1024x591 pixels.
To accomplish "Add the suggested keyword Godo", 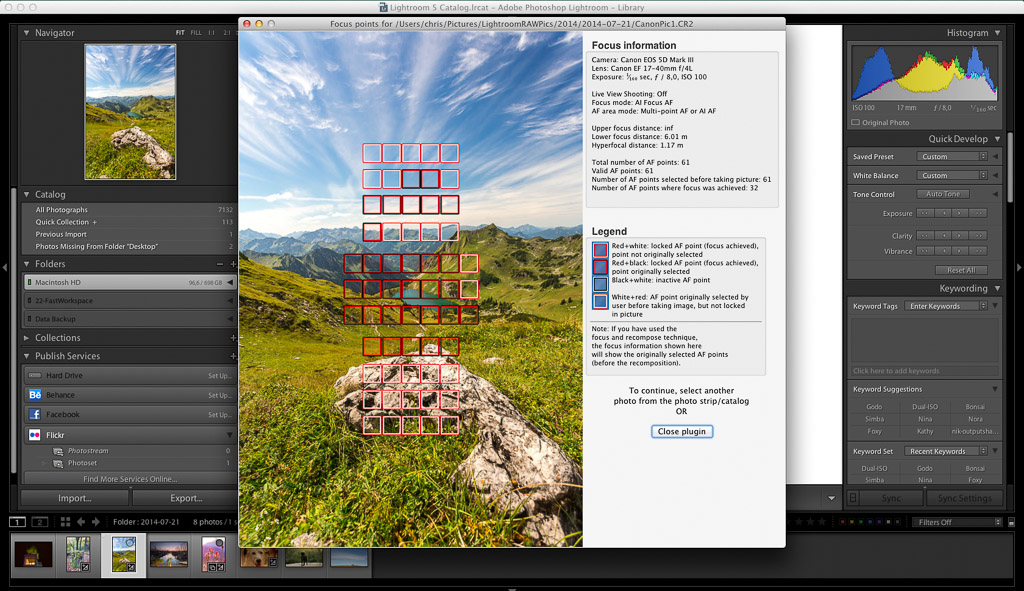I will (874, 407).
